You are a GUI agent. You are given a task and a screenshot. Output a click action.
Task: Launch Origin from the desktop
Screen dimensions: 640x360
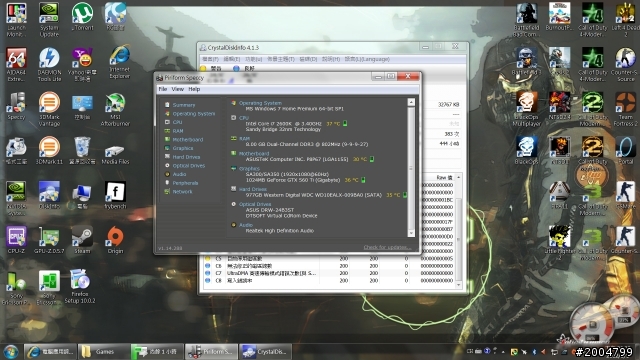(x=115, y=240)
